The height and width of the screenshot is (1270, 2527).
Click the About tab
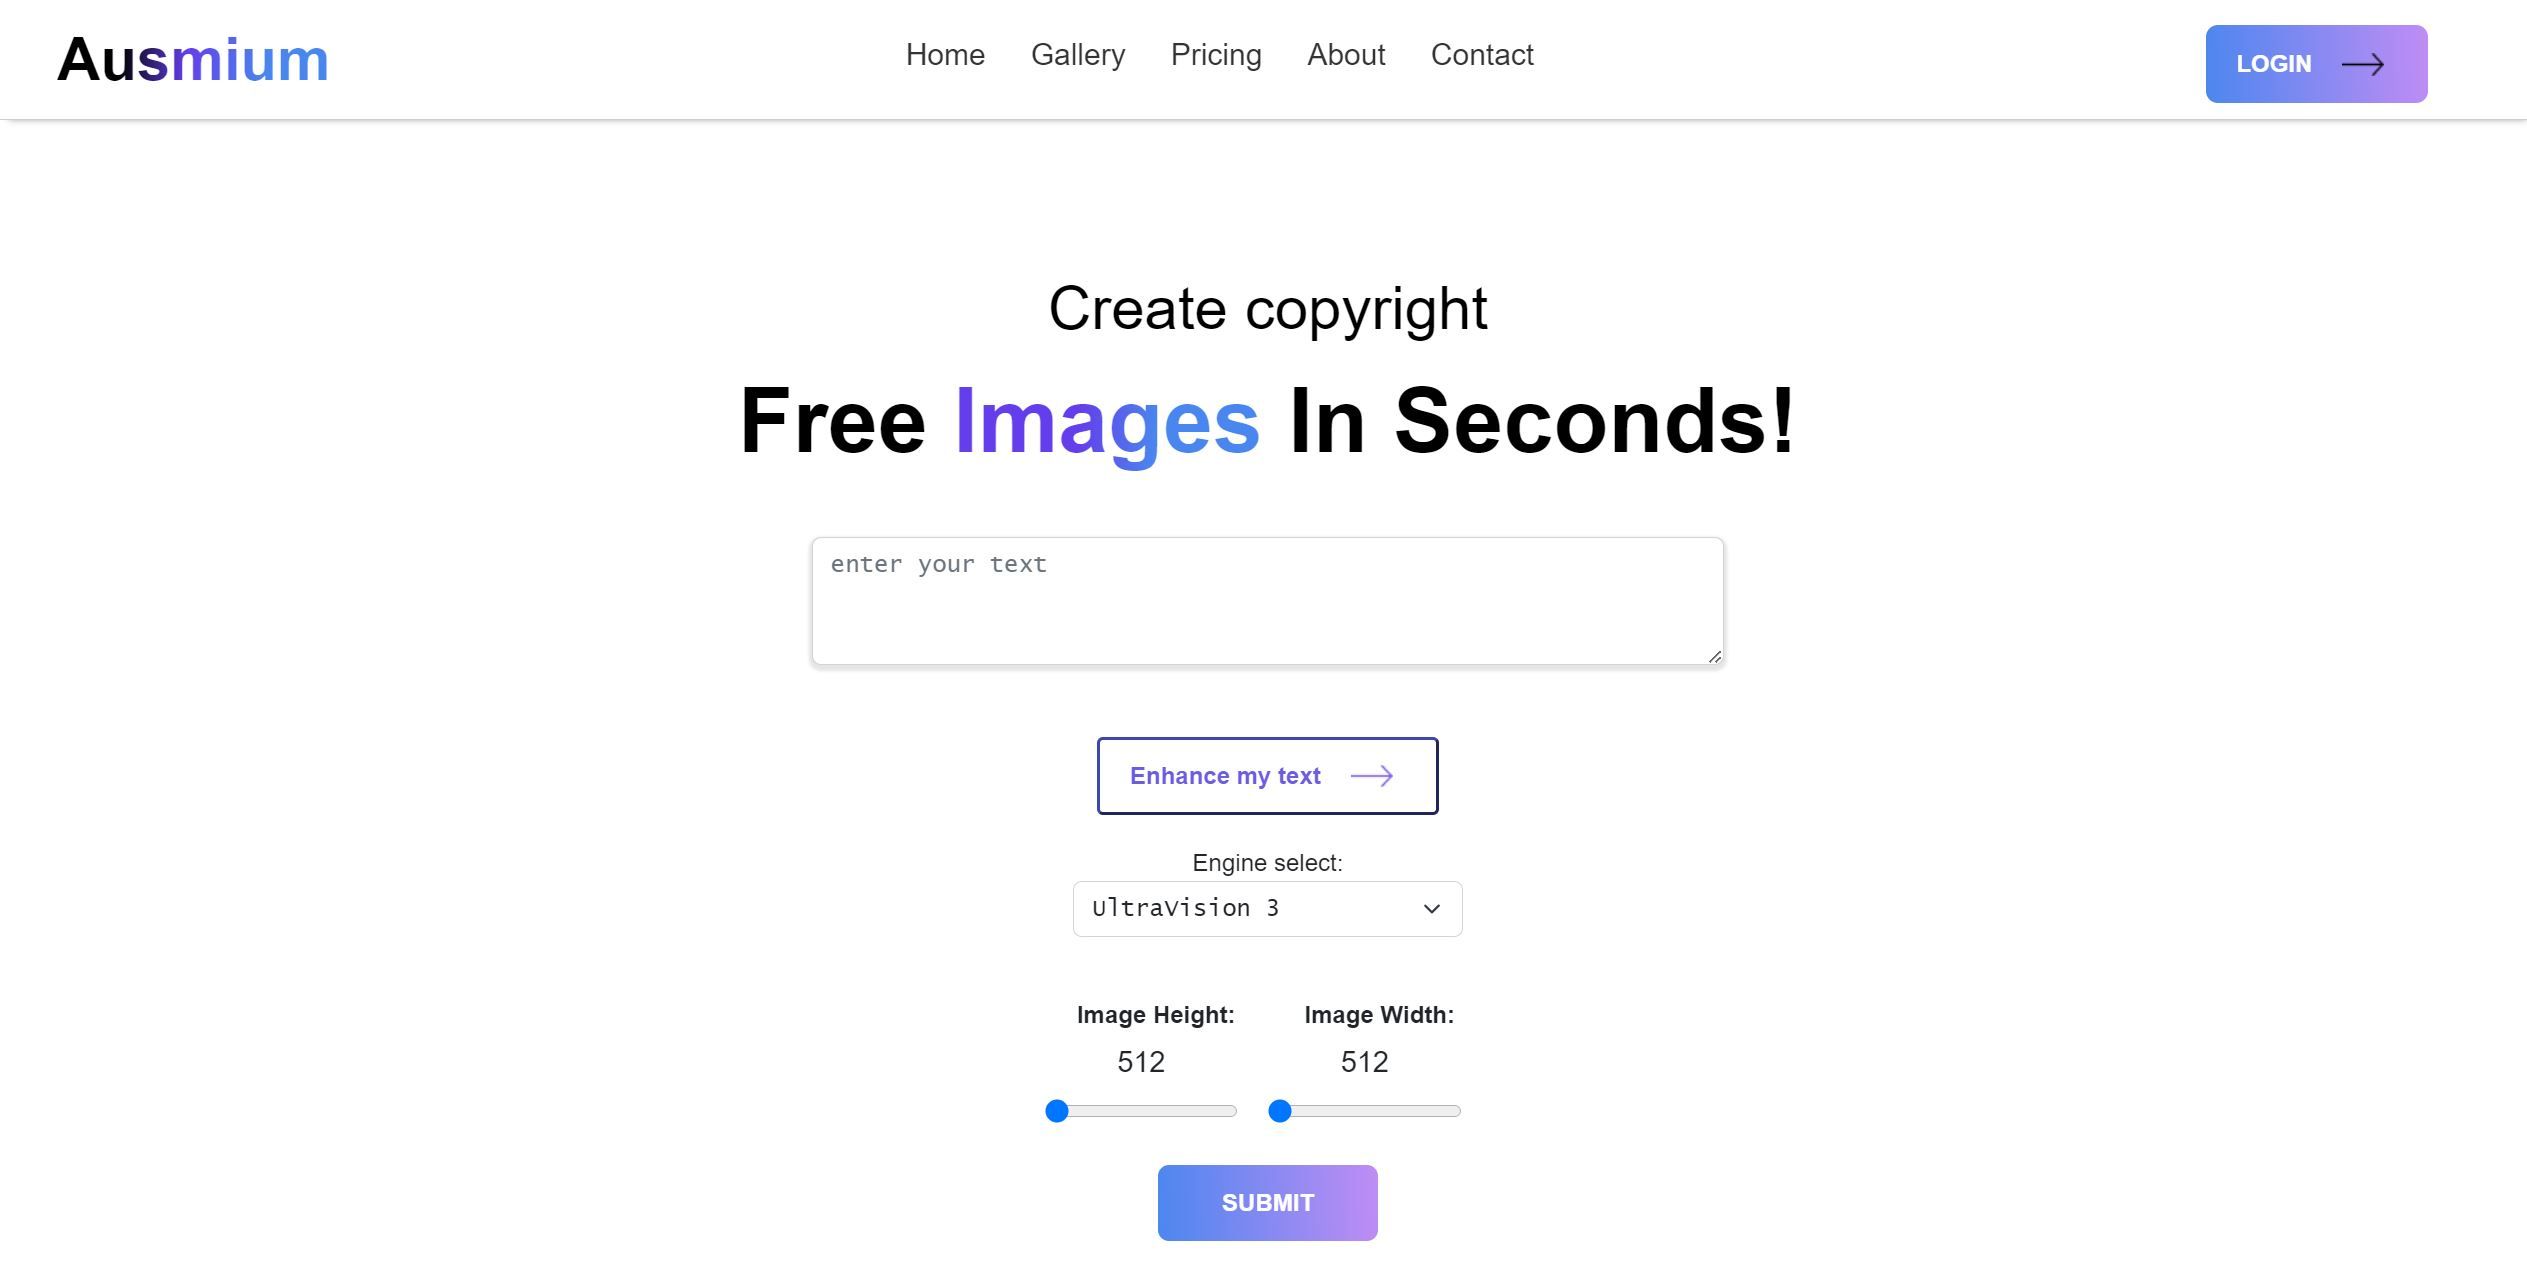point(1346,53)
